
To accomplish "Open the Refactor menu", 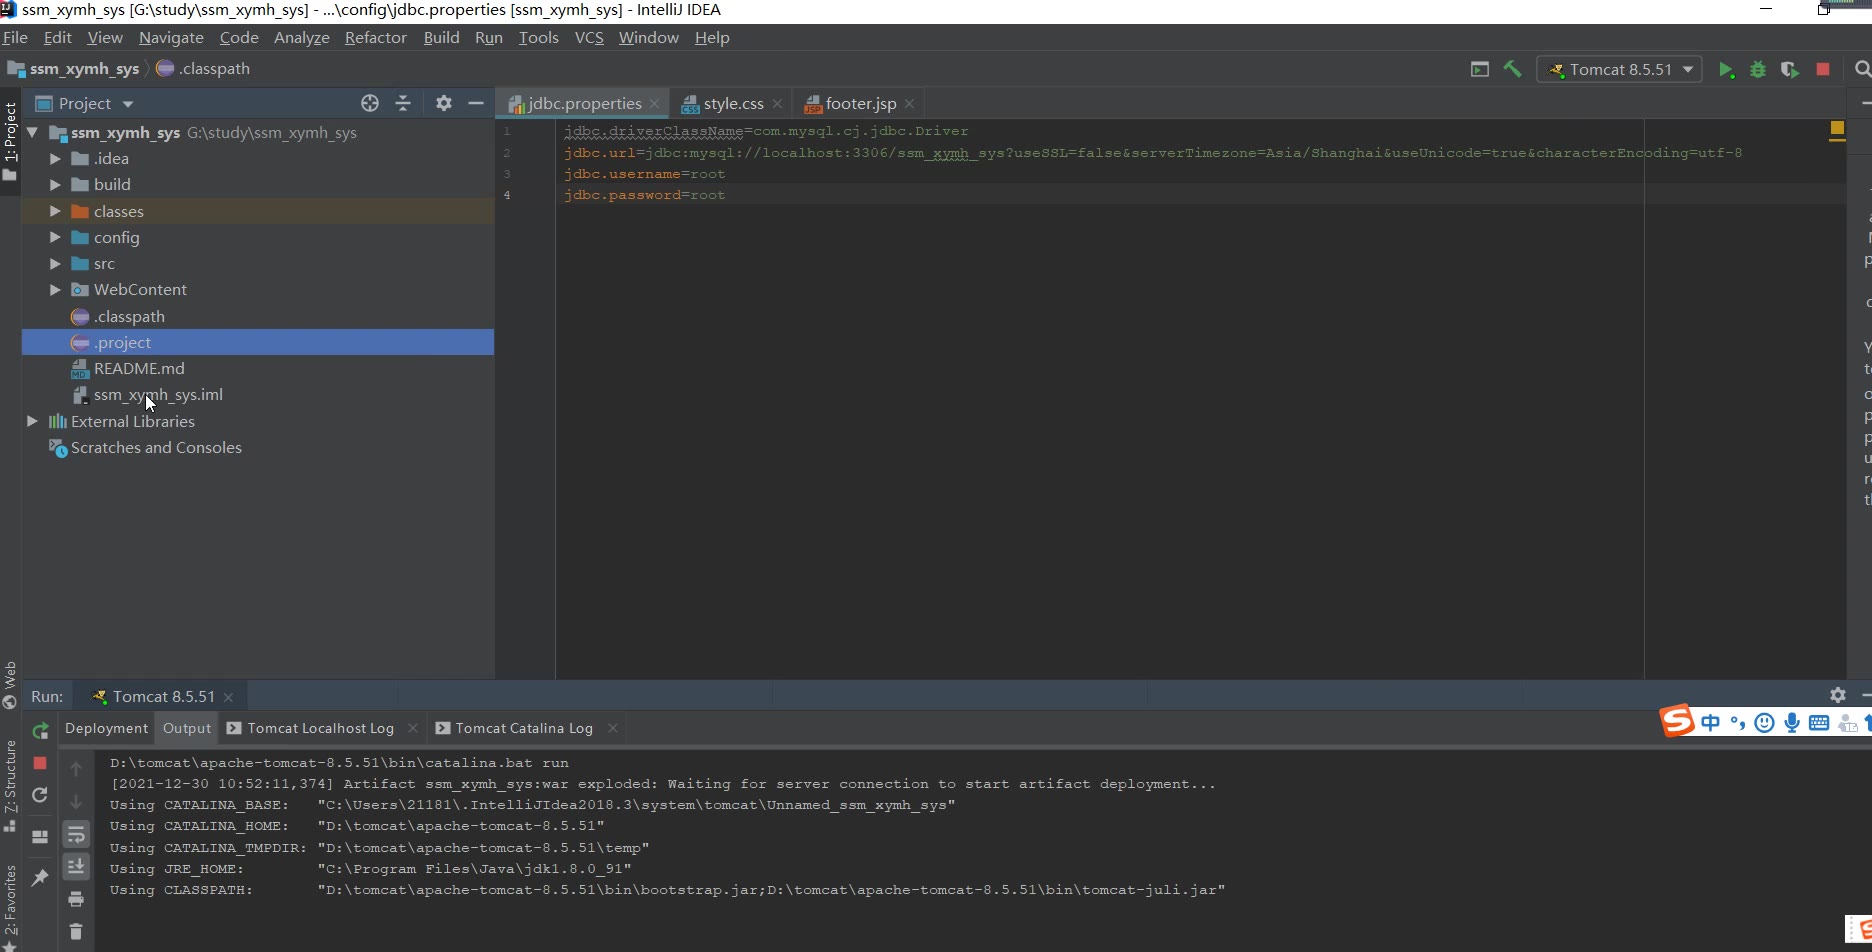I will pos(375,37).
